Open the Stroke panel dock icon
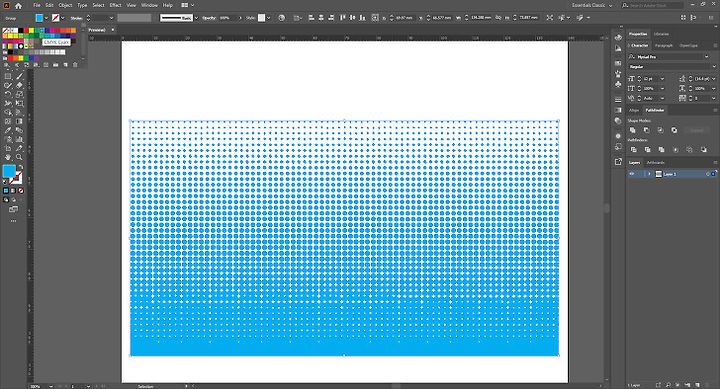Image resolution: width=720 pixels, height=389 pixels. click(618, 100)
